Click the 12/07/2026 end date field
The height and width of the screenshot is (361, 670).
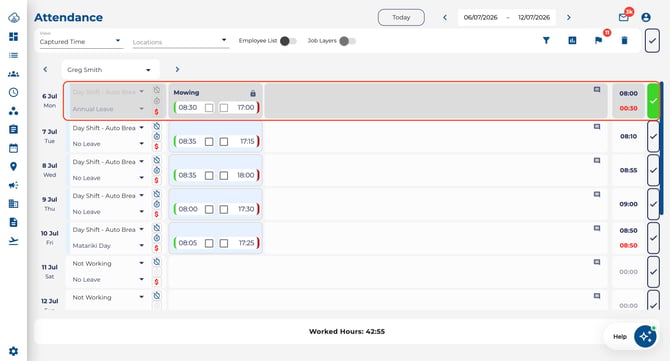point(534,18)
